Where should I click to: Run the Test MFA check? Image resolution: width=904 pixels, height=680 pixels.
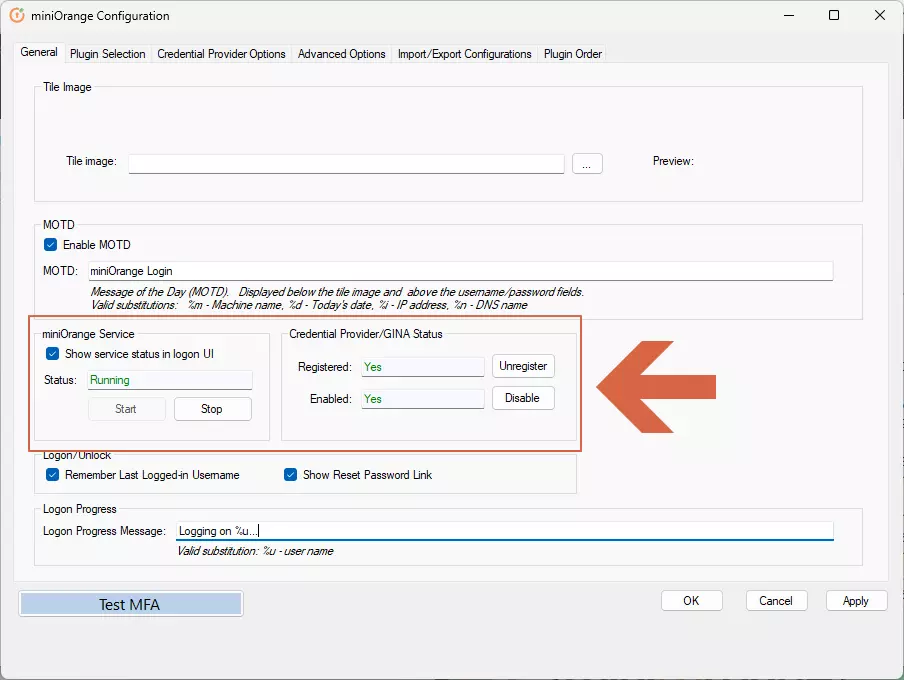[130, 603]
